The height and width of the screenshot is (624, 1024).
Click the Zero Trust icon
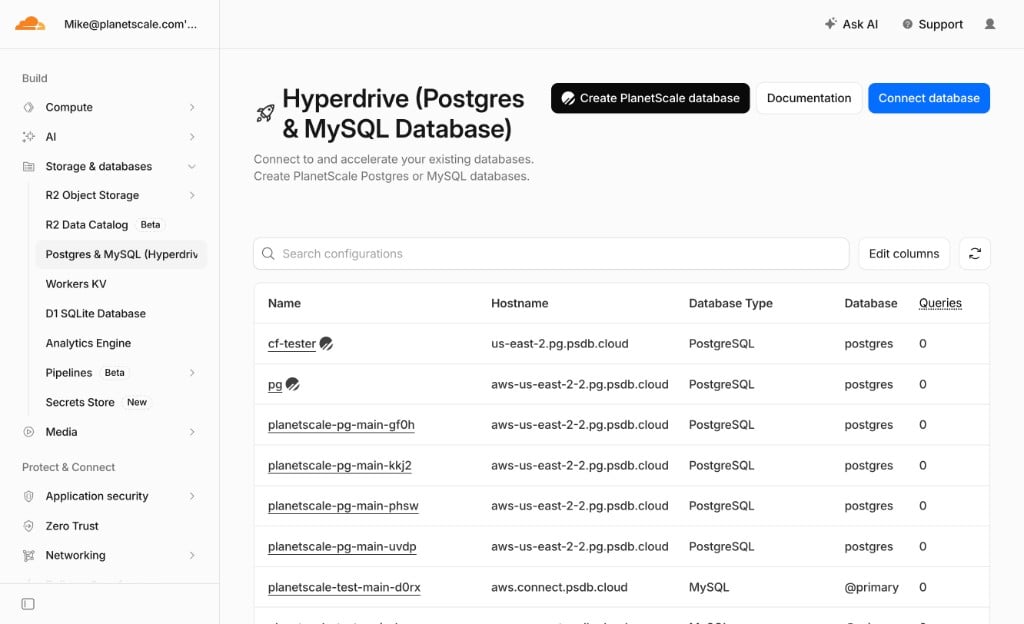pyautogui.click(x=28, y=525)
